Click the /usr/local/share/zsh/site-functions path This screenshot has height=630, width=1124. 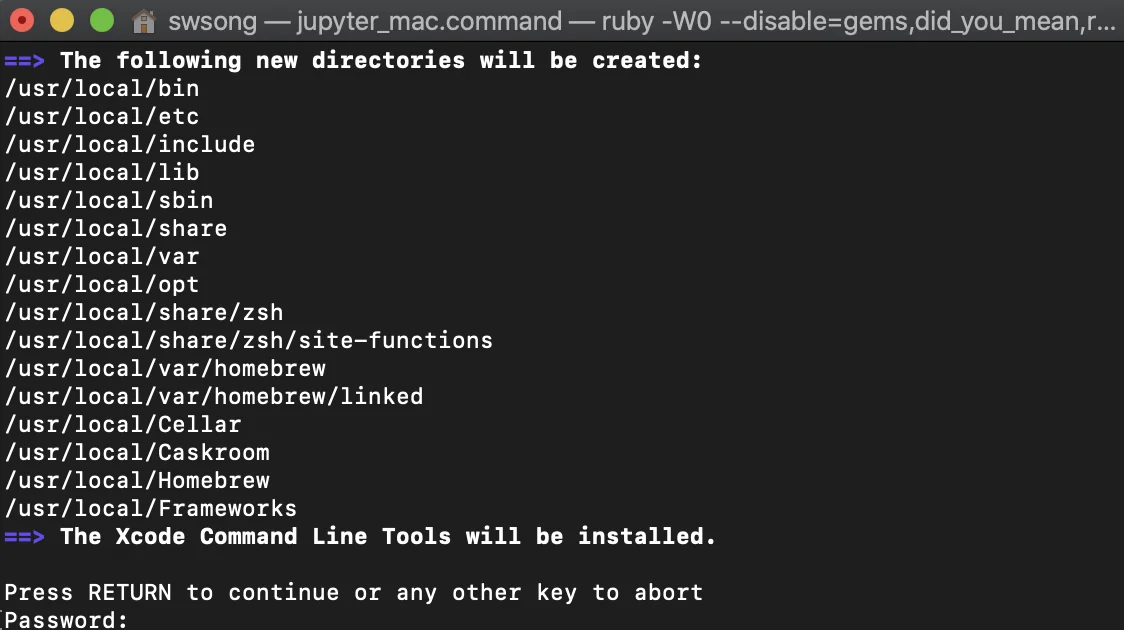(249, 341)
